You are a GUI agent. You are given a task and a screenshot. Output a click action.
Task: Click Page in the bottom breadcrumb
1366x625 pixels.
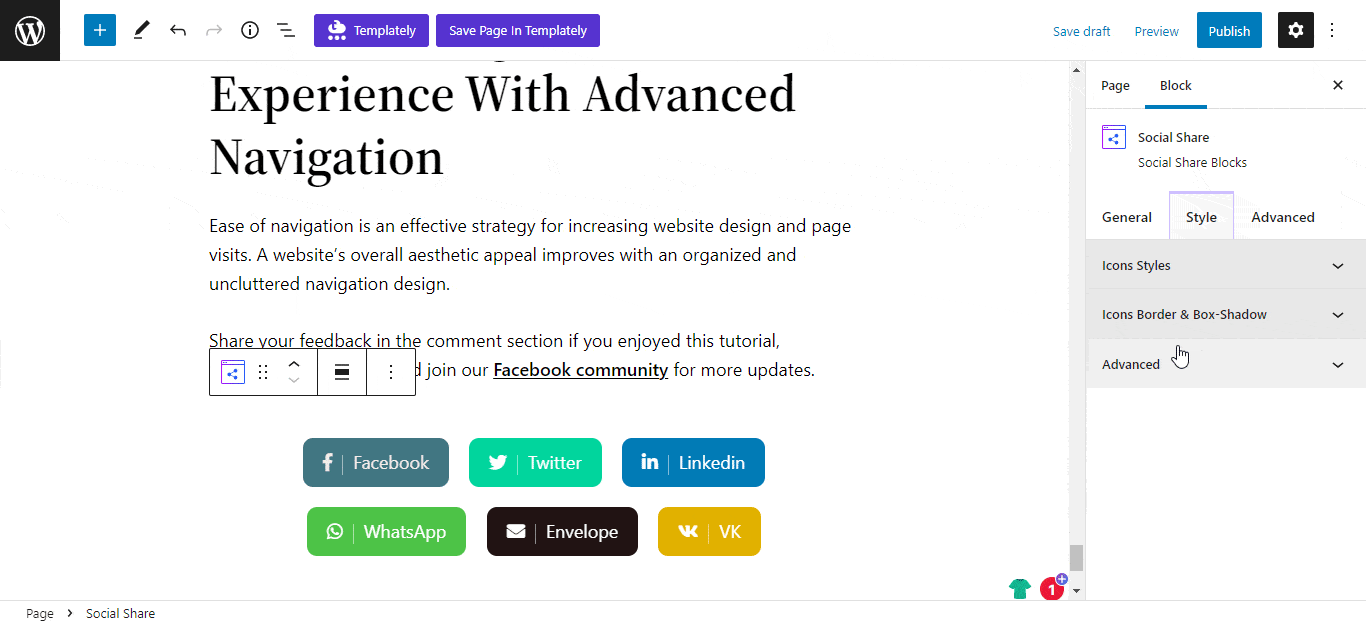(x=40, y=613)
